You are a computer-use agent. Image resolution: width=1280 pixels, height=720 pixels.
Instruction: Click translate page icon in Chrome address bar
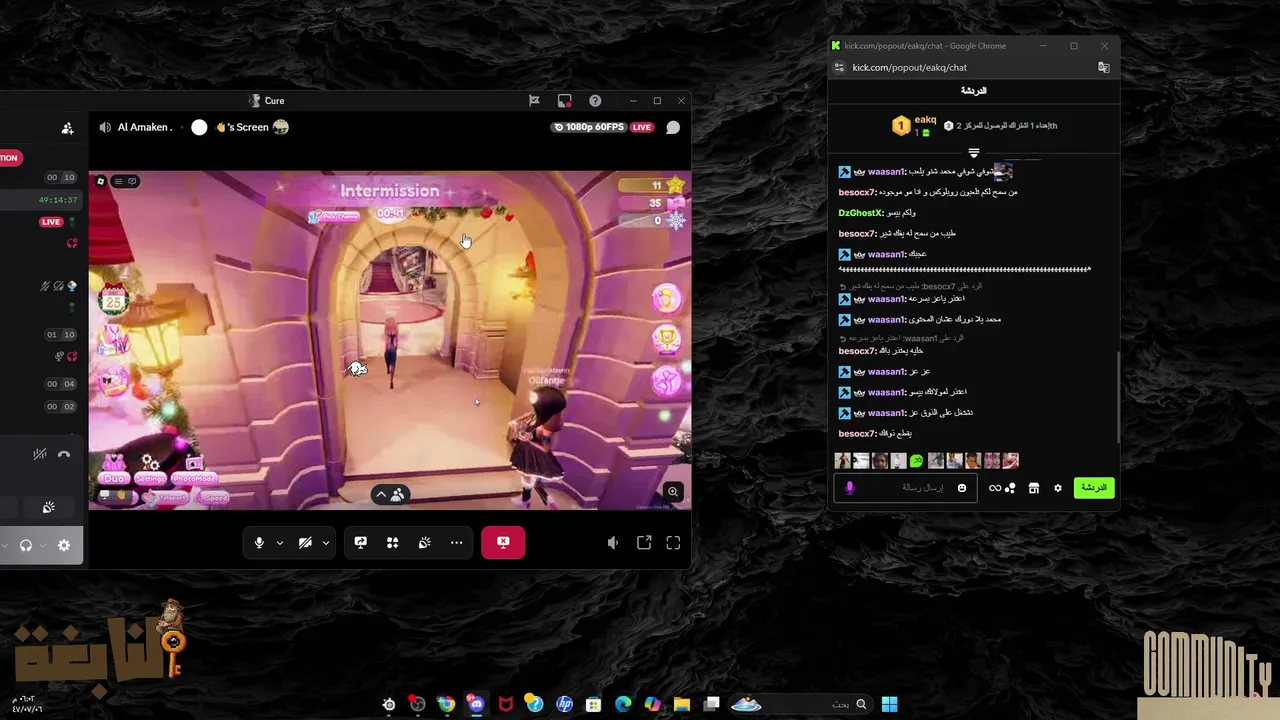pyautogui.click(x=1104, y=68)
